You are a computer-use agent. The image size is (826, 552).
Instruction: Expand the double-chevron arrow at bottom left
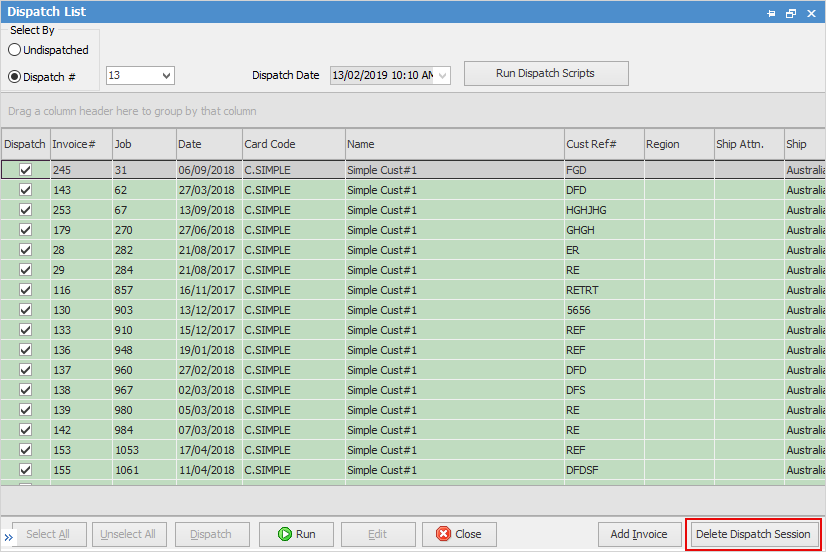click(8, 537)
